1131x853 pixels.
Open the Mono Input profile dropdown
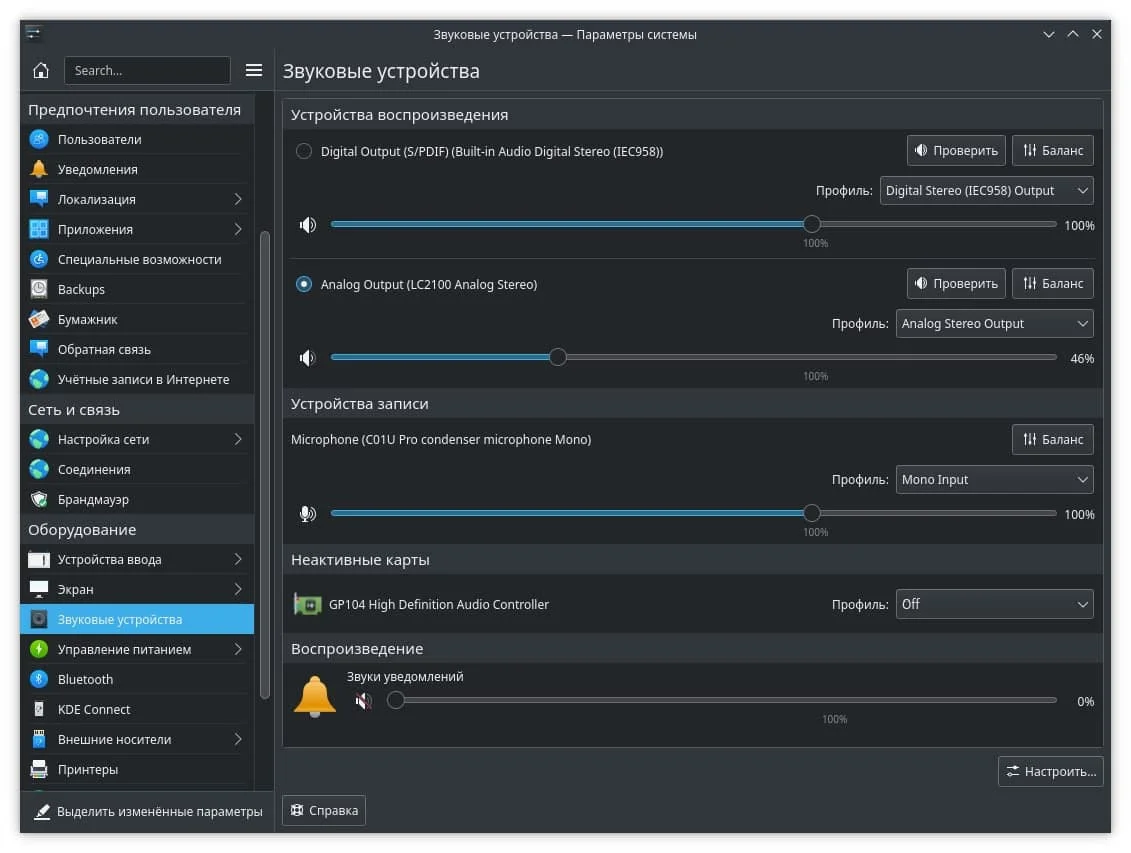[994, 479]
